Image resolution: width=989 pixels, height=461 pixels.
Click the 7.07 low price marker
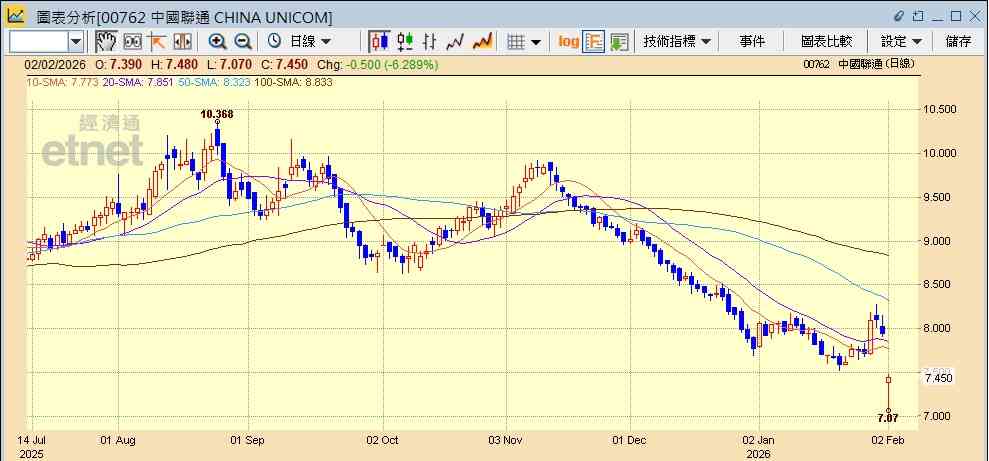pos(888,417)
